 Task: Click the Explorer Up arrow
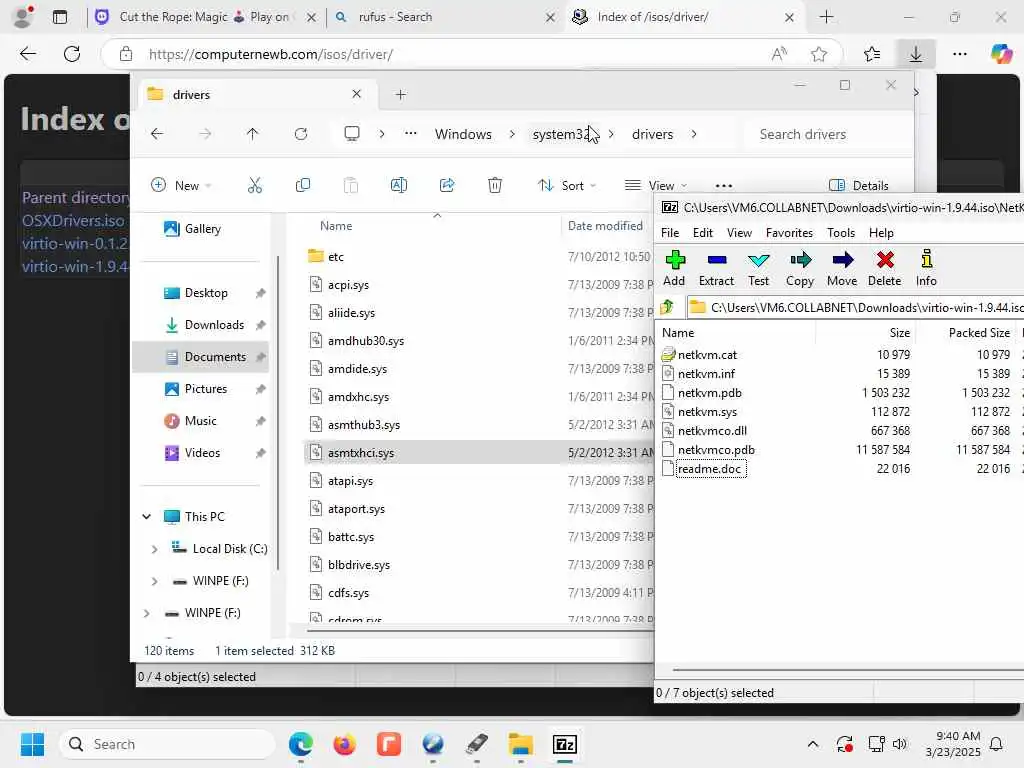(x=253, y=134)
